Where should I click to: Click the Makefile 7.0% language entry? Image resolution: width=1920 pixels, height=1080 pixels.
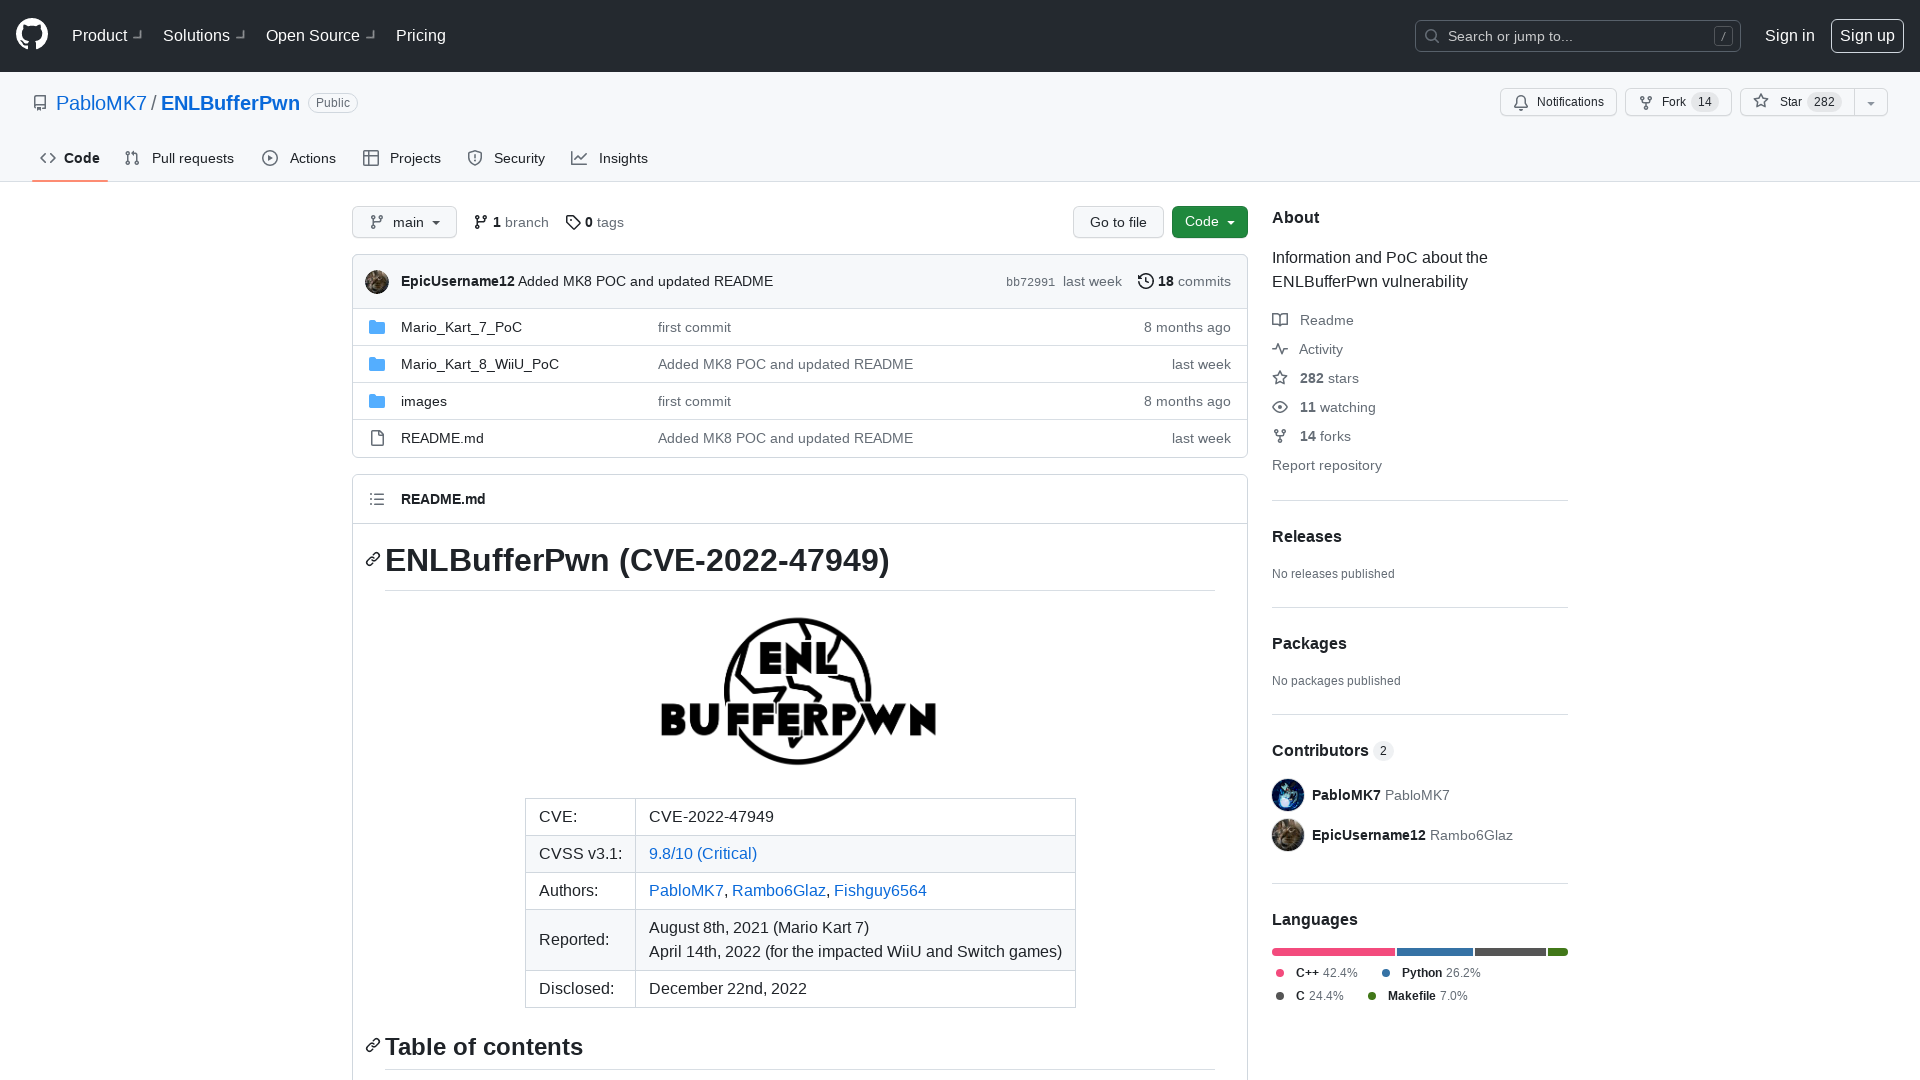point(1418,996)
